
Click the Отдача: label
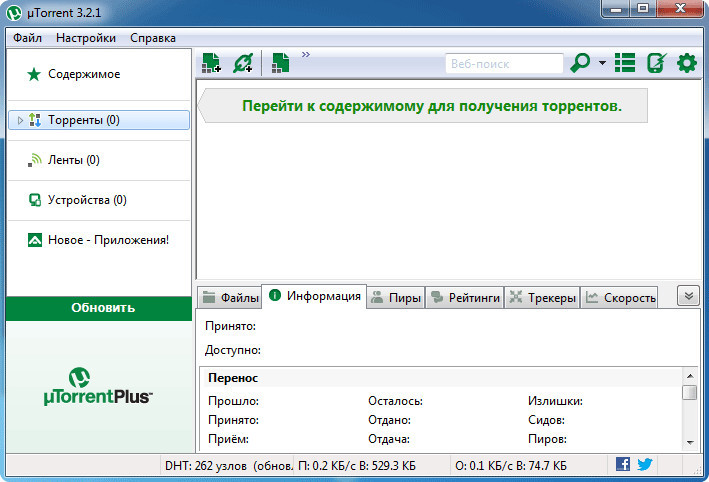pos(389,439)
